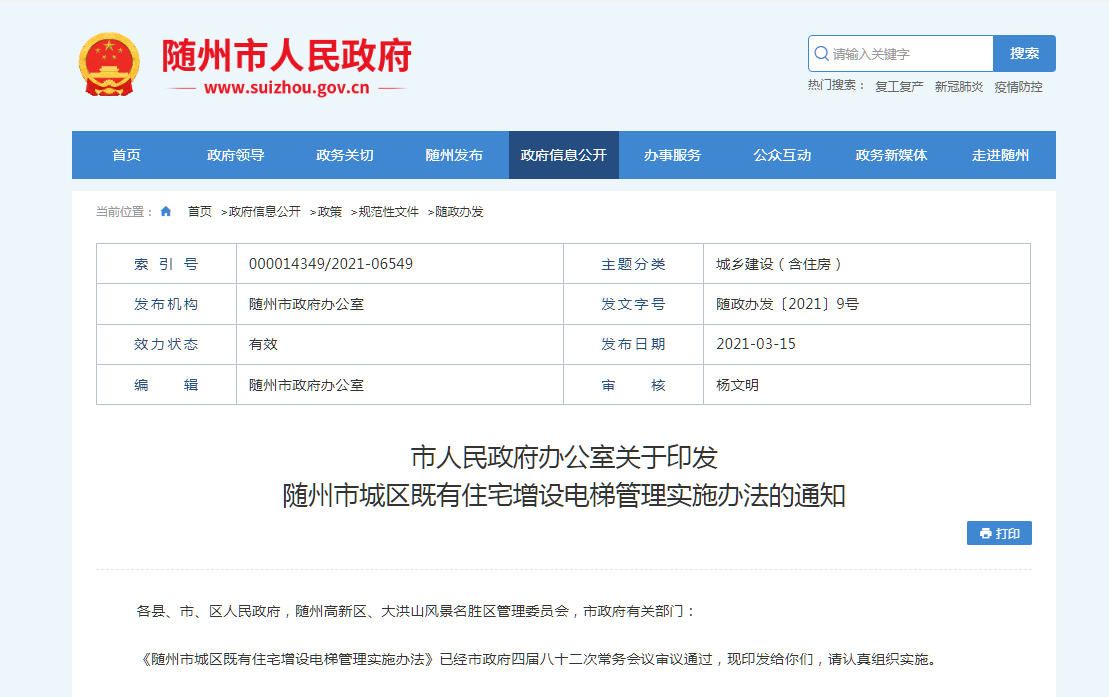Click hot search term 复工复产
Screen dimensions: 1109x697
[x=899, y=87]
